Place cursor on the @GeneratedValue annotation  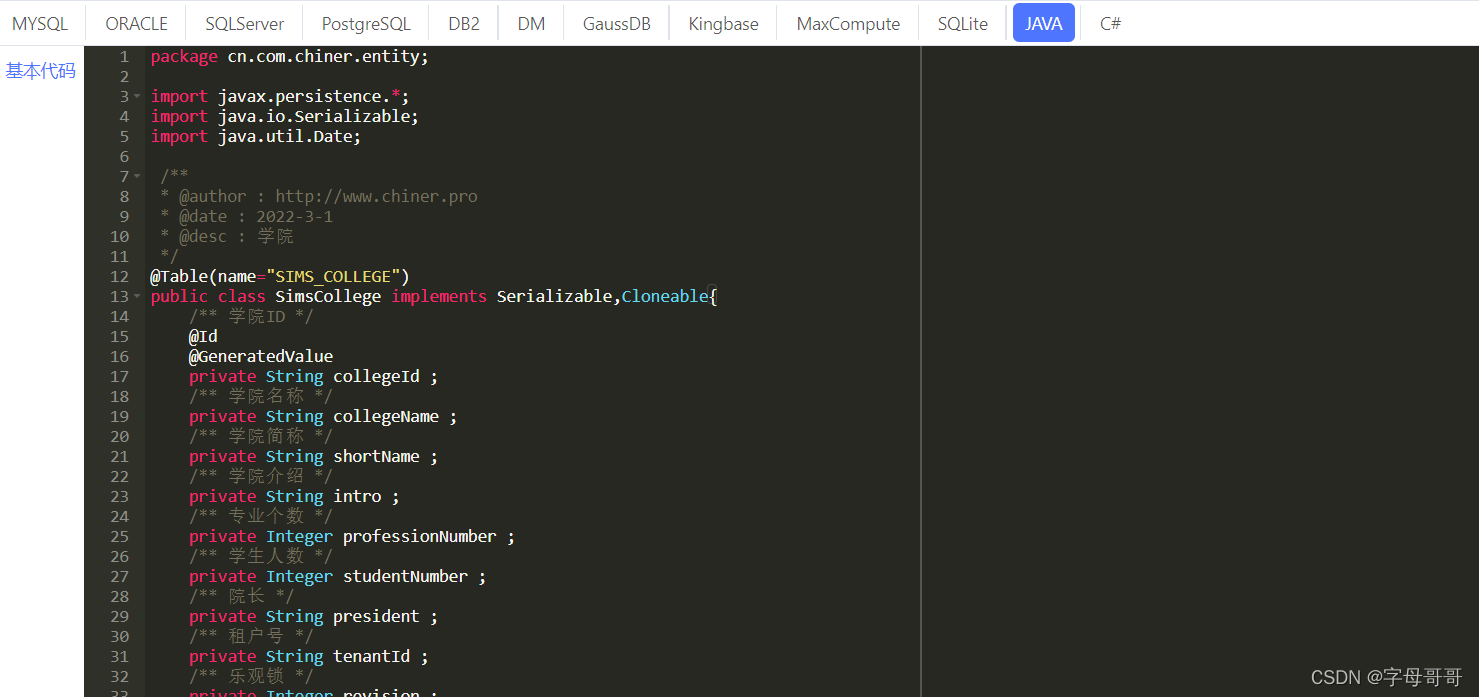tap(261, 357)
